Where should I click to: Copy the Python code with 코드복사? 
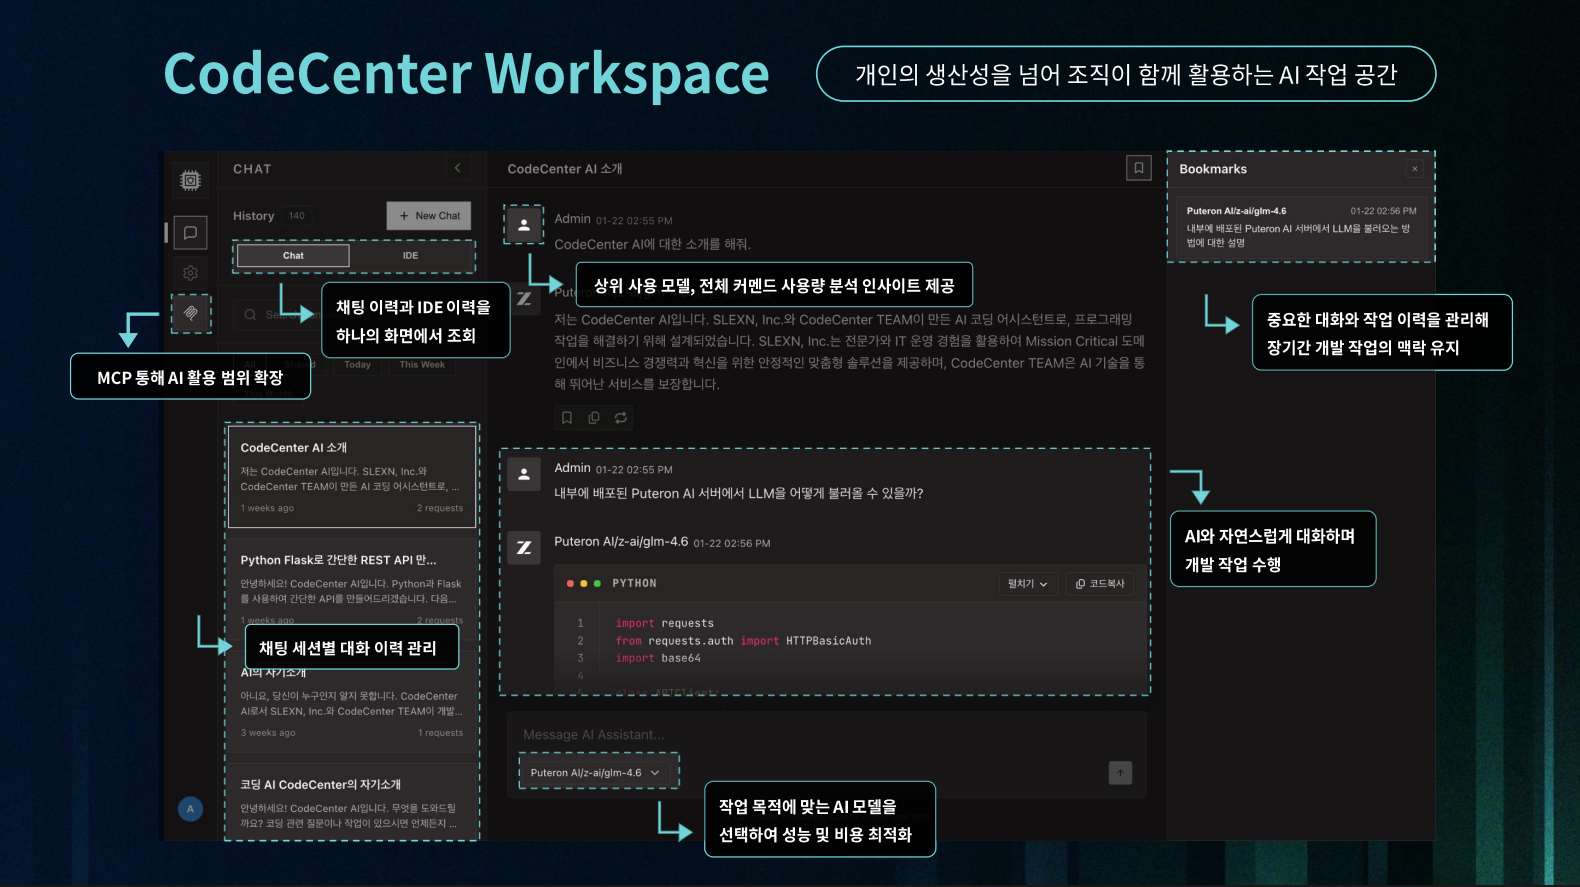click(1100, 584)
